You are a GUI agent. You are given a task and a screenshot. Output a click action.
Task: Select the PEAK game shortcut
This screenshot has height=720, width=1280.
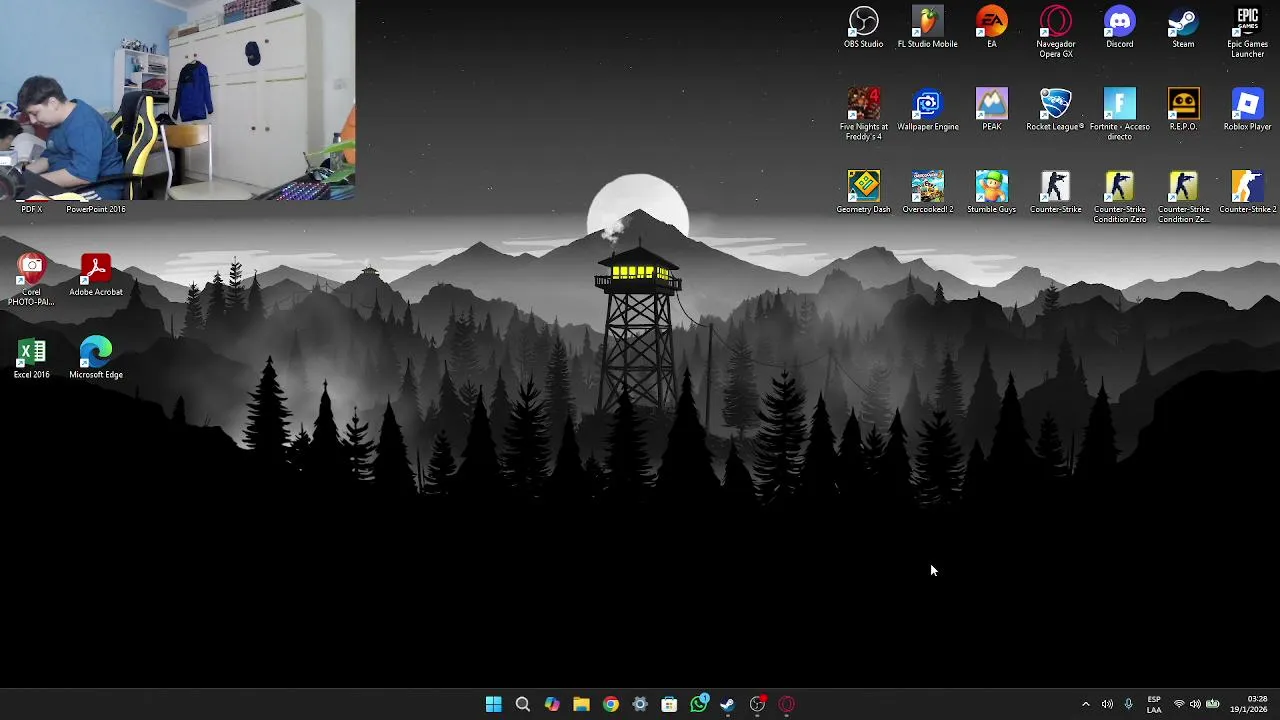point(991,110)
